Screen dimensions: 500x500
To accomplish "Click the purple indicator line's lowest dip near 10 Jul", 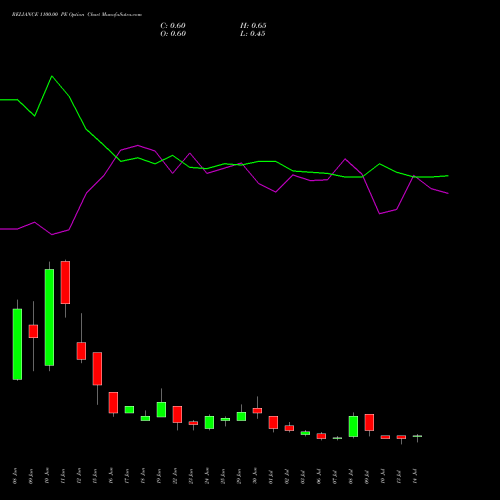I will 380,213.
